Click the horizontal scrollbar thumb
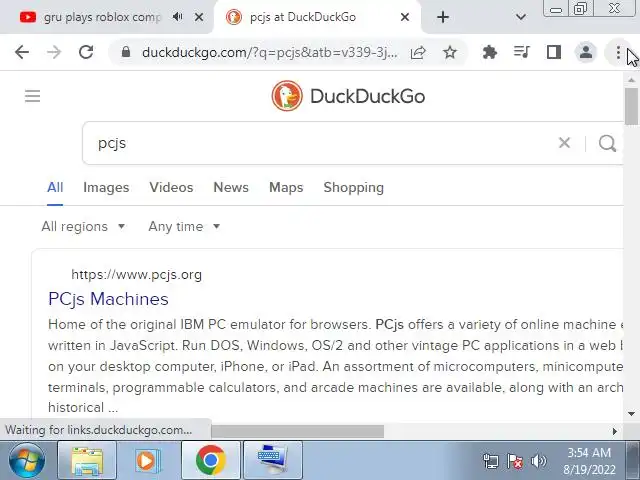Screen dimensions: 640x480 click(298, 431)
